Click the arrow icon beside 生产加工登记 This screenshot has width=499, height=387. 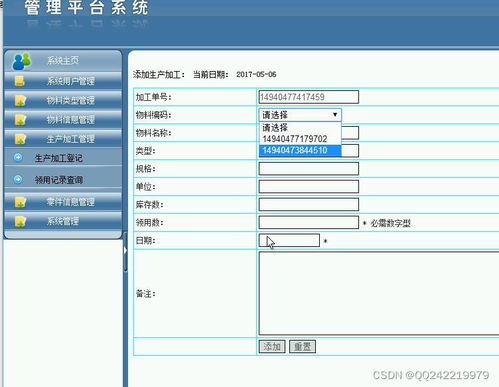[18, 157]
